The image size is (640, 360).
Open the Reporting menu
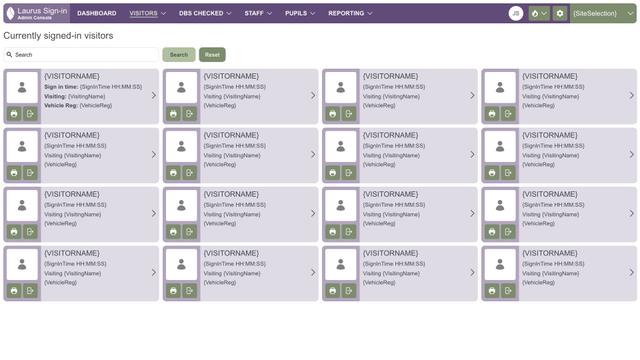pos(346,13)
